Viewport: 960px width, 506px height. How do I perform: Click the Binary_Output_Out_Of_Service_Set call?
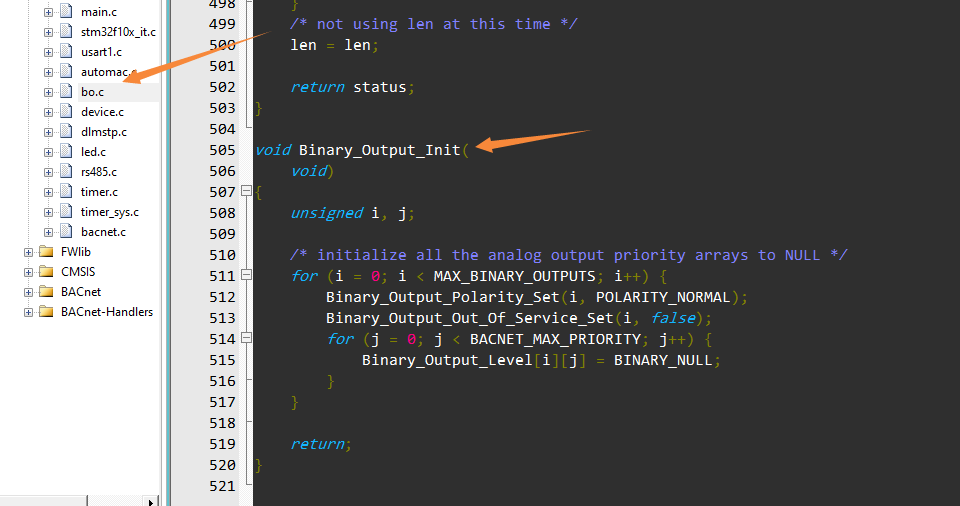click(470, 318)
